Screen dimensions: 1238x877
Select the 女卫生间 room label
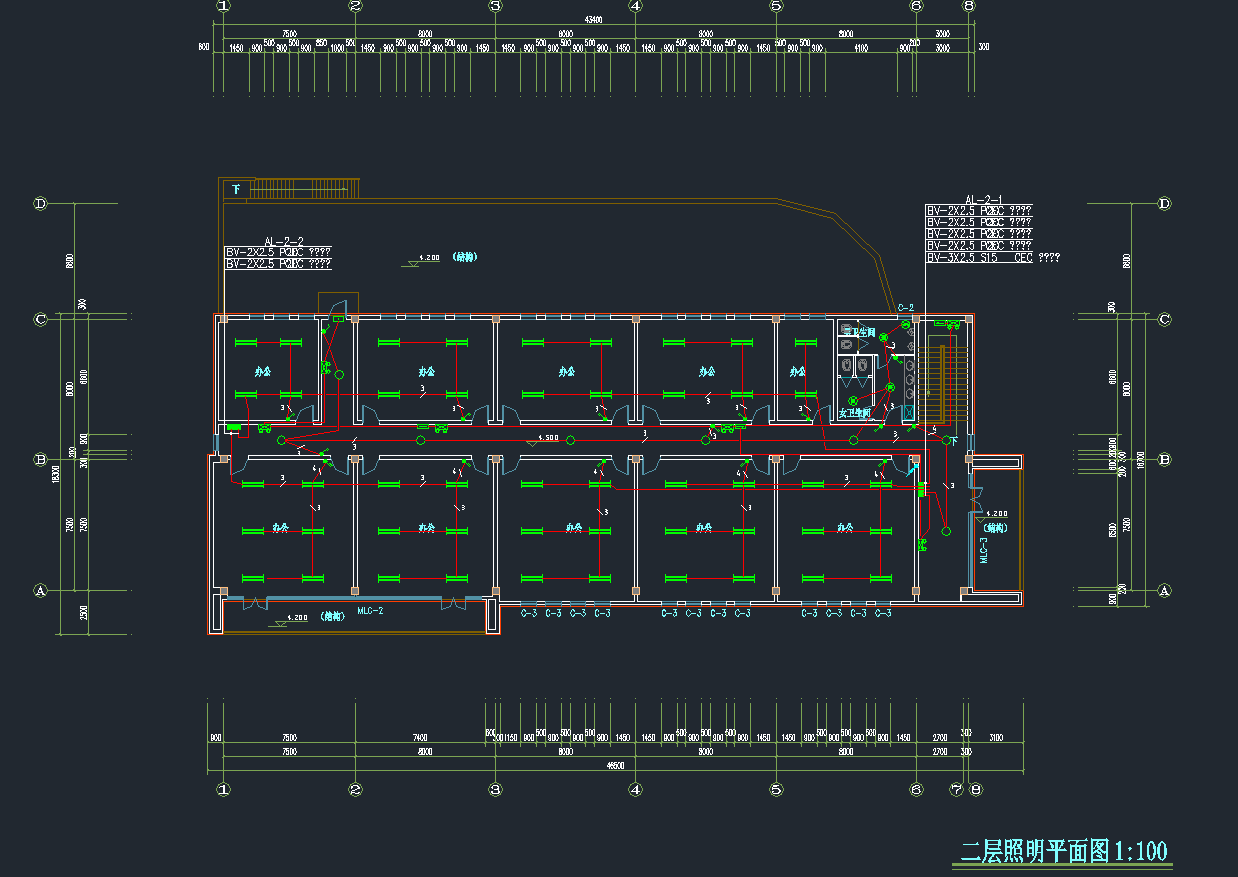point(855,412)
